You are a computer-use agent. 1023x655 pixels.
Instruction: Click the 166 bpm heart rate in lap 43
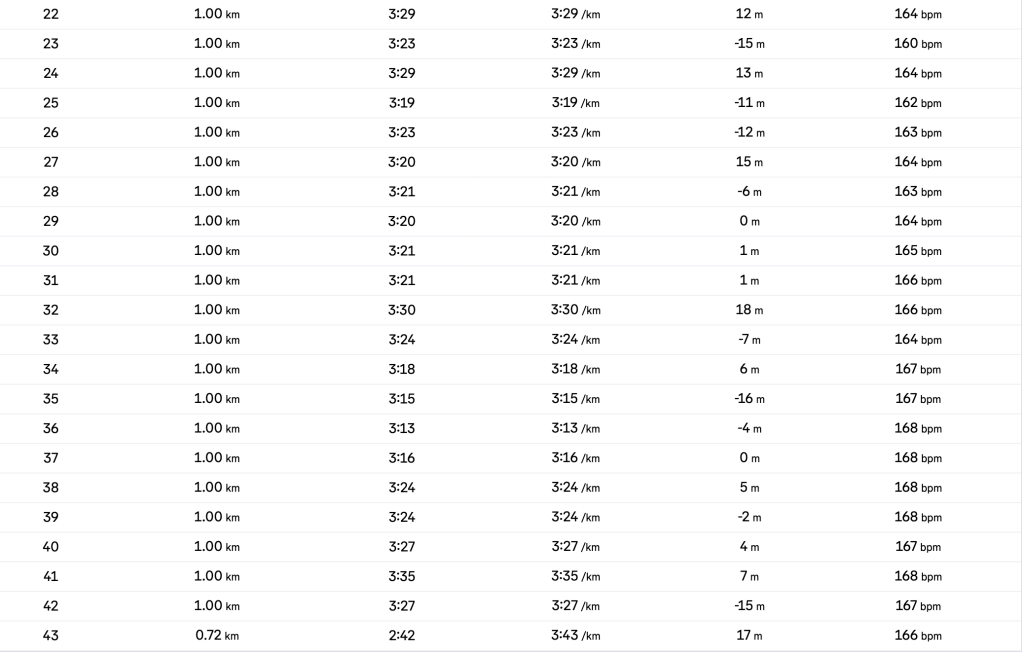click(x=917, y=636)
